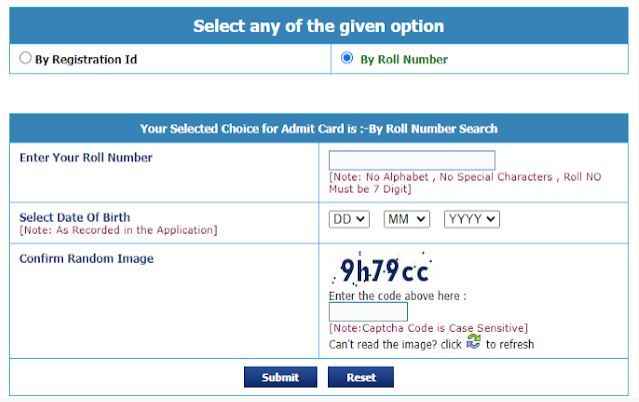The width and height of the screenshot is (639, 402).
Task: Click the "Select Date Of Birth" label
Action: pos(75,216)
